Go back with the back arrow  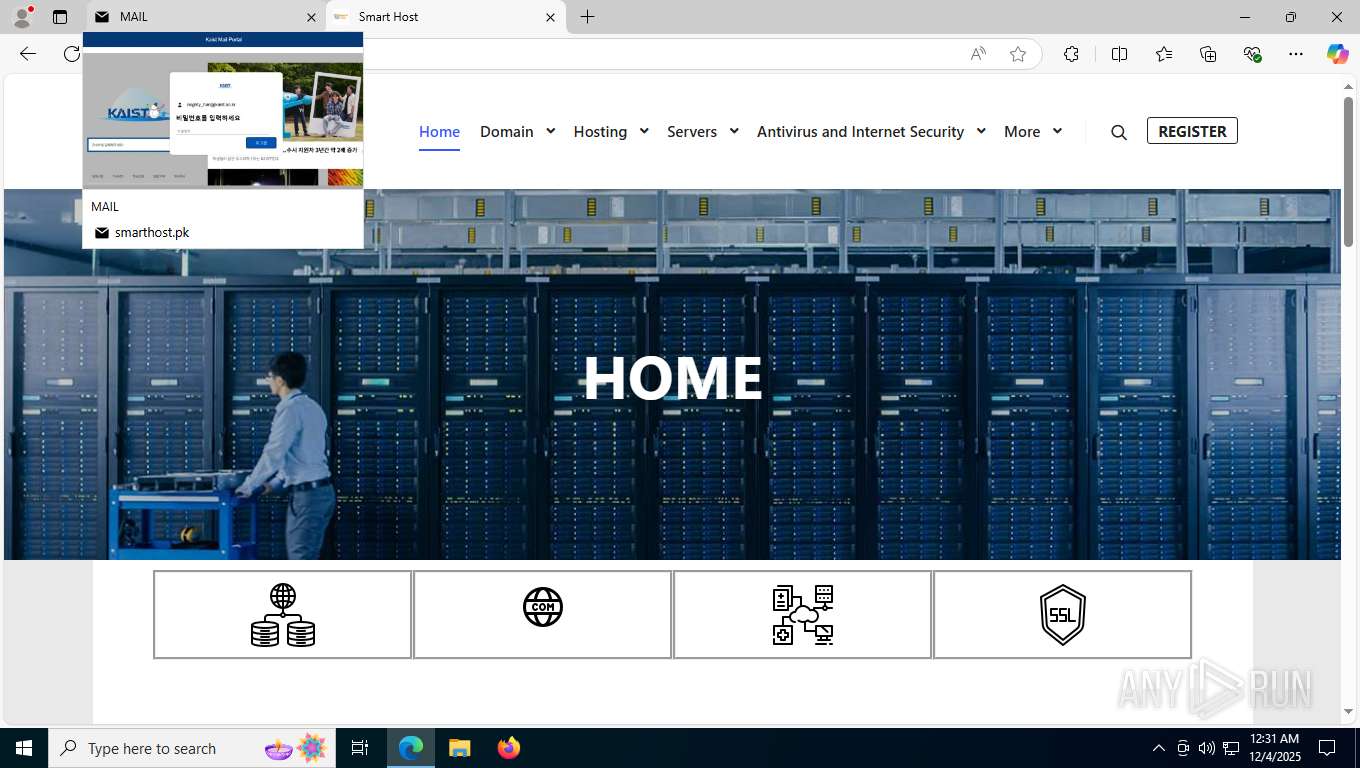click(28, 54)
